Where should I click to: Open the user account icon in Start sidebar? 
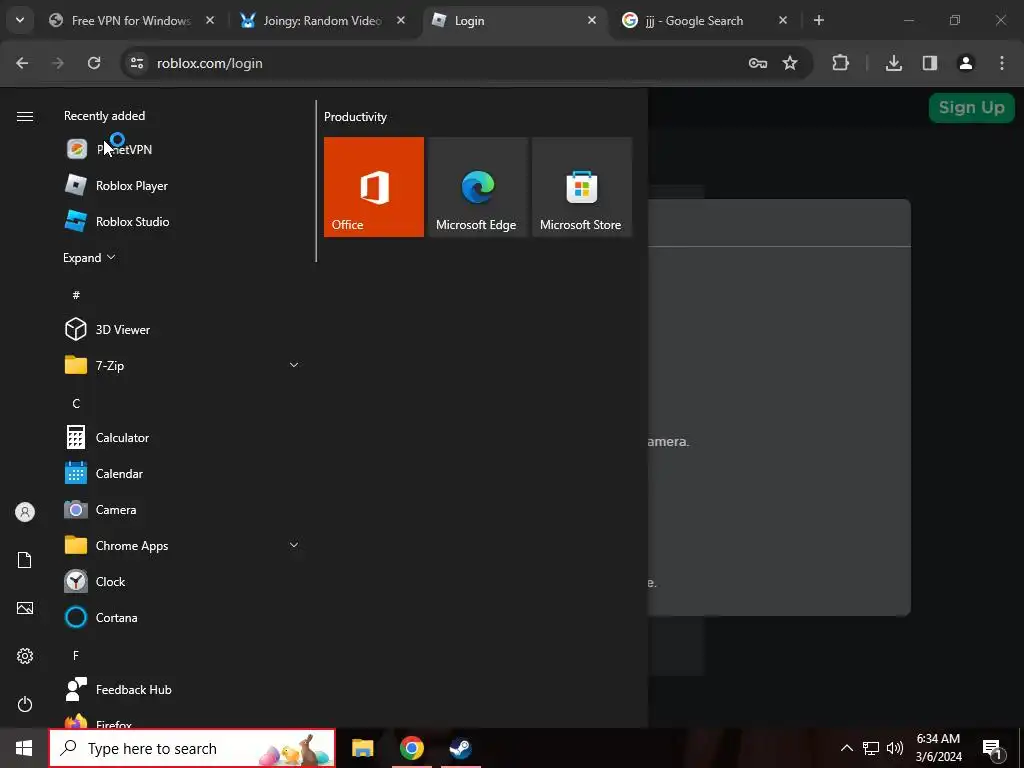pos(25,512)
